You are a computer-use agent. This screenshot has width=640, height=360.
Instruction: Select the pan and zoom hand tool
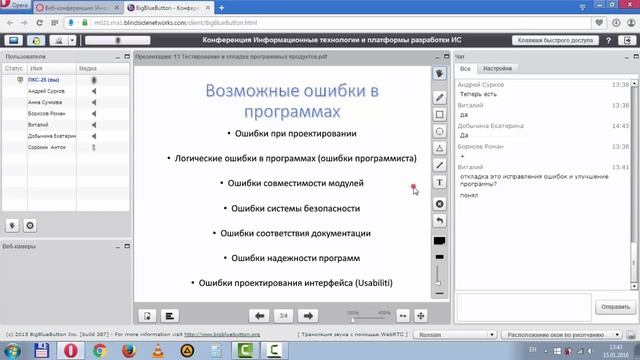point(439,73)
